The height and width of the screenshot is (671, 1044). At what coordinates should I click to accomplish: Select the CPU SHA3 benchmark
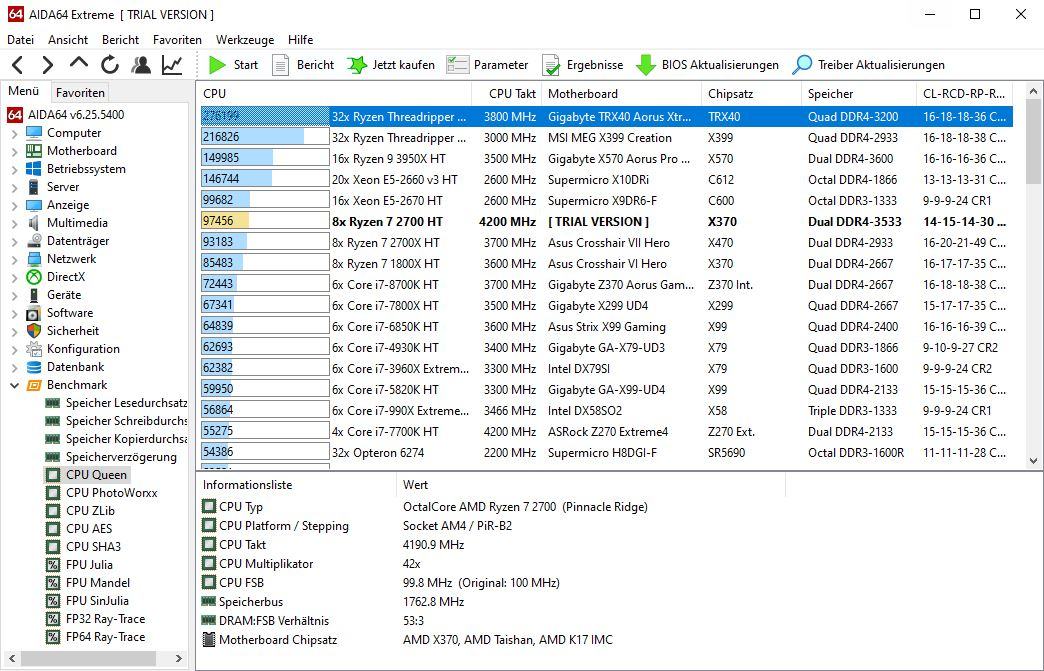83,547
